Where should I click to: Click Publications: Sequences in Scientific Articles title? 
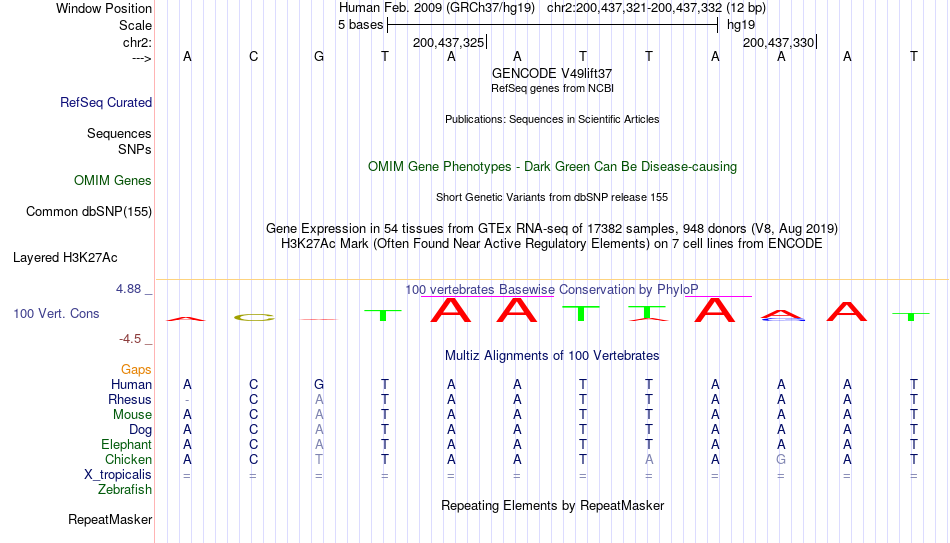pos(552,119)
